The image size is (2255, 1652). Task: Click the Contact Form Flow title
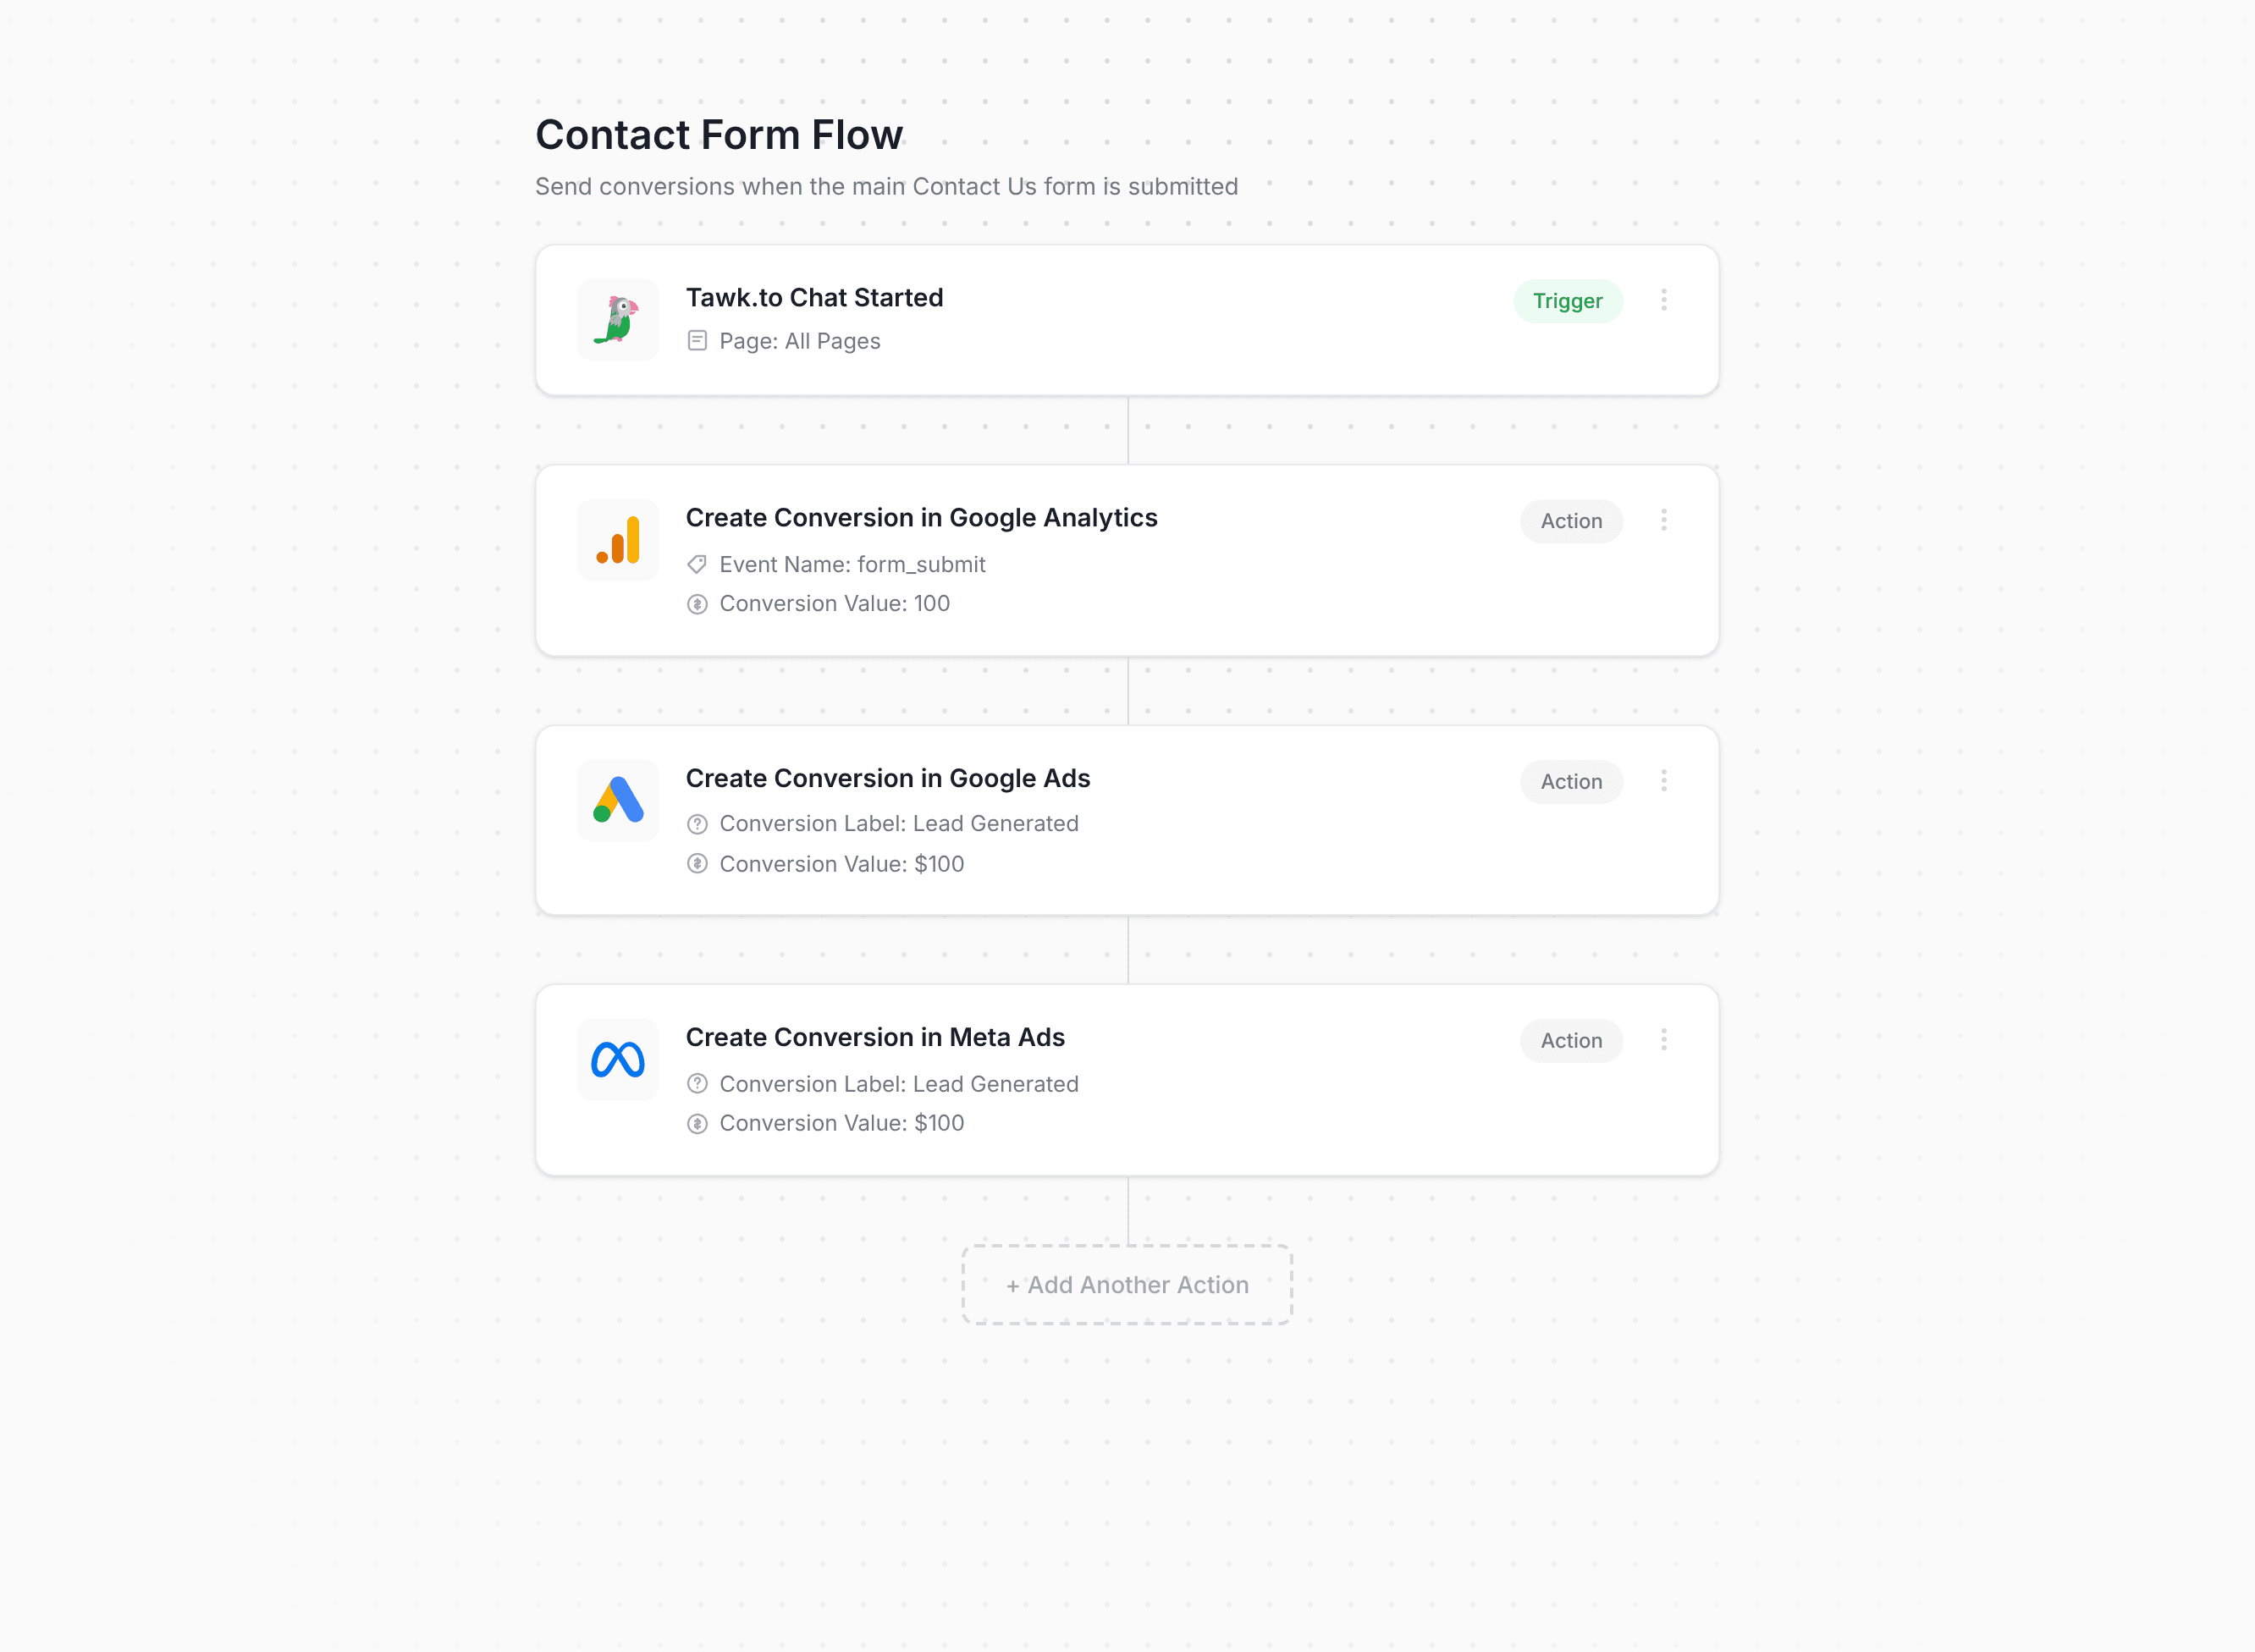[719, 134]
